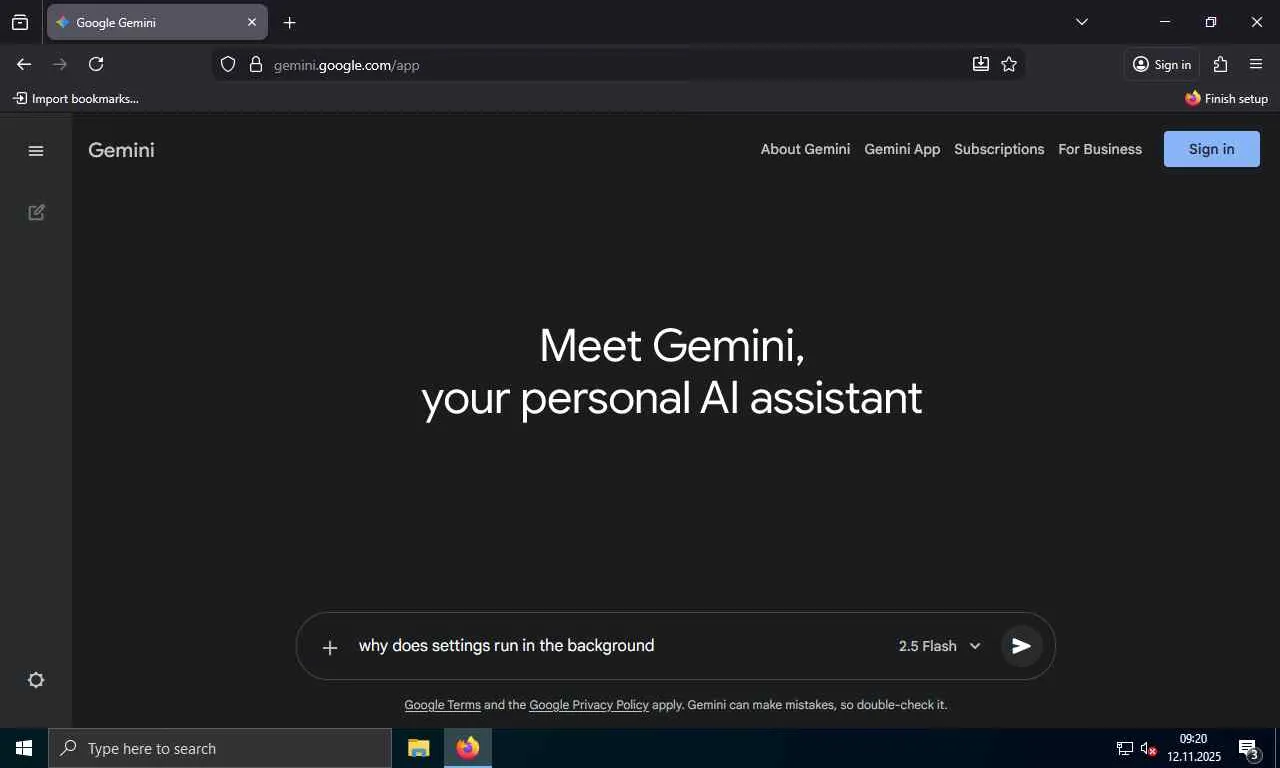Viewport: 1280px width, 768px height.
Task: Click Import bookmarks in bookmarks bar
Action: tap(76, 98)
